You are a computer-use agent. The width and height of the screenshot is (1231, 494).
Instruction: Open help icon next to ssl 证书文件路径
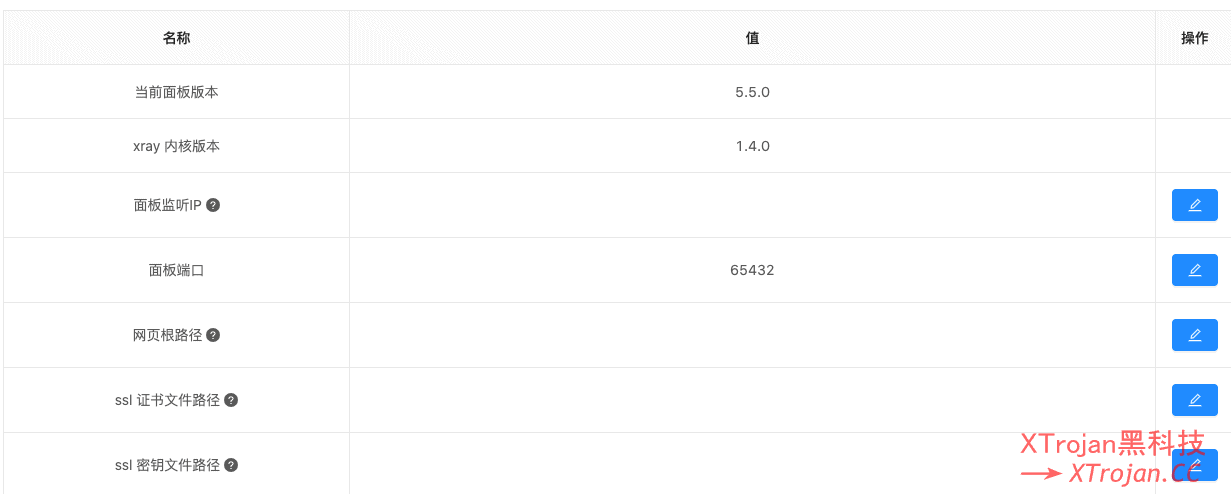click(x=231, y=400)
